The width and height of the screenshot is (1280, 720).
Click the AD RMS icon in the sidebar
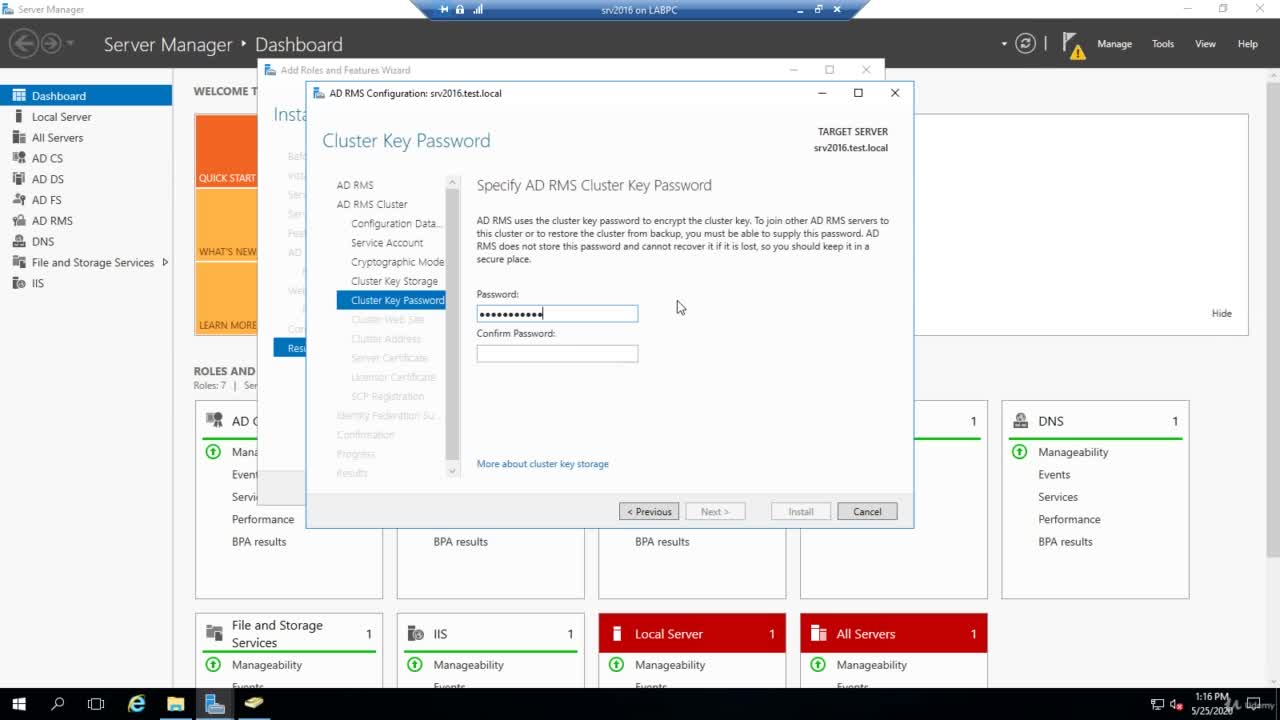pyautogui.click(x=18, y=221)
